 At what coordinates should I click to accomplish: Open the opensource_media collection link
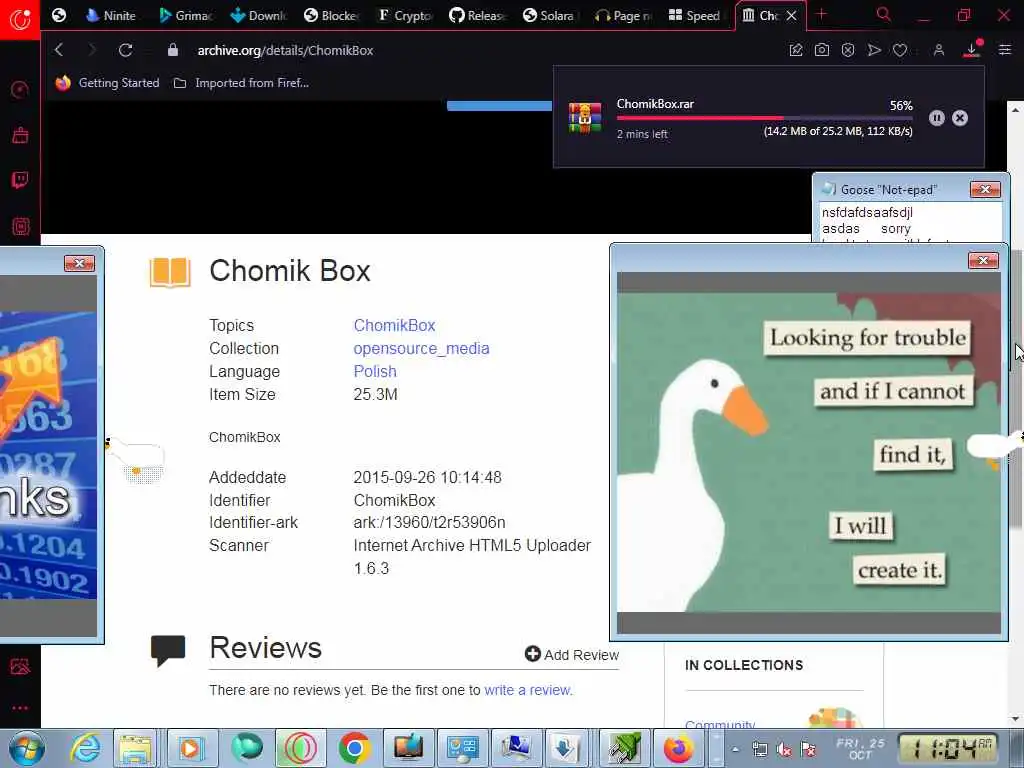click(421, 348)
